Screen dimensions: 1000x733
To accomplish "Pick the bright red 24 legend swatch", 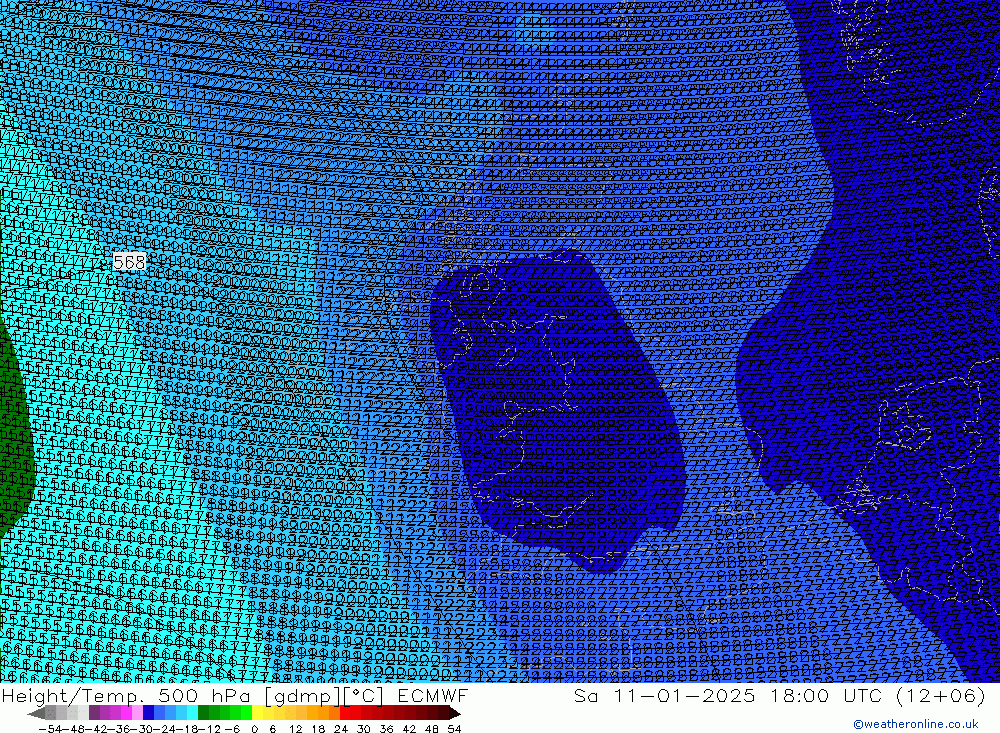I will pyautogui.click(x=346, y=713).
